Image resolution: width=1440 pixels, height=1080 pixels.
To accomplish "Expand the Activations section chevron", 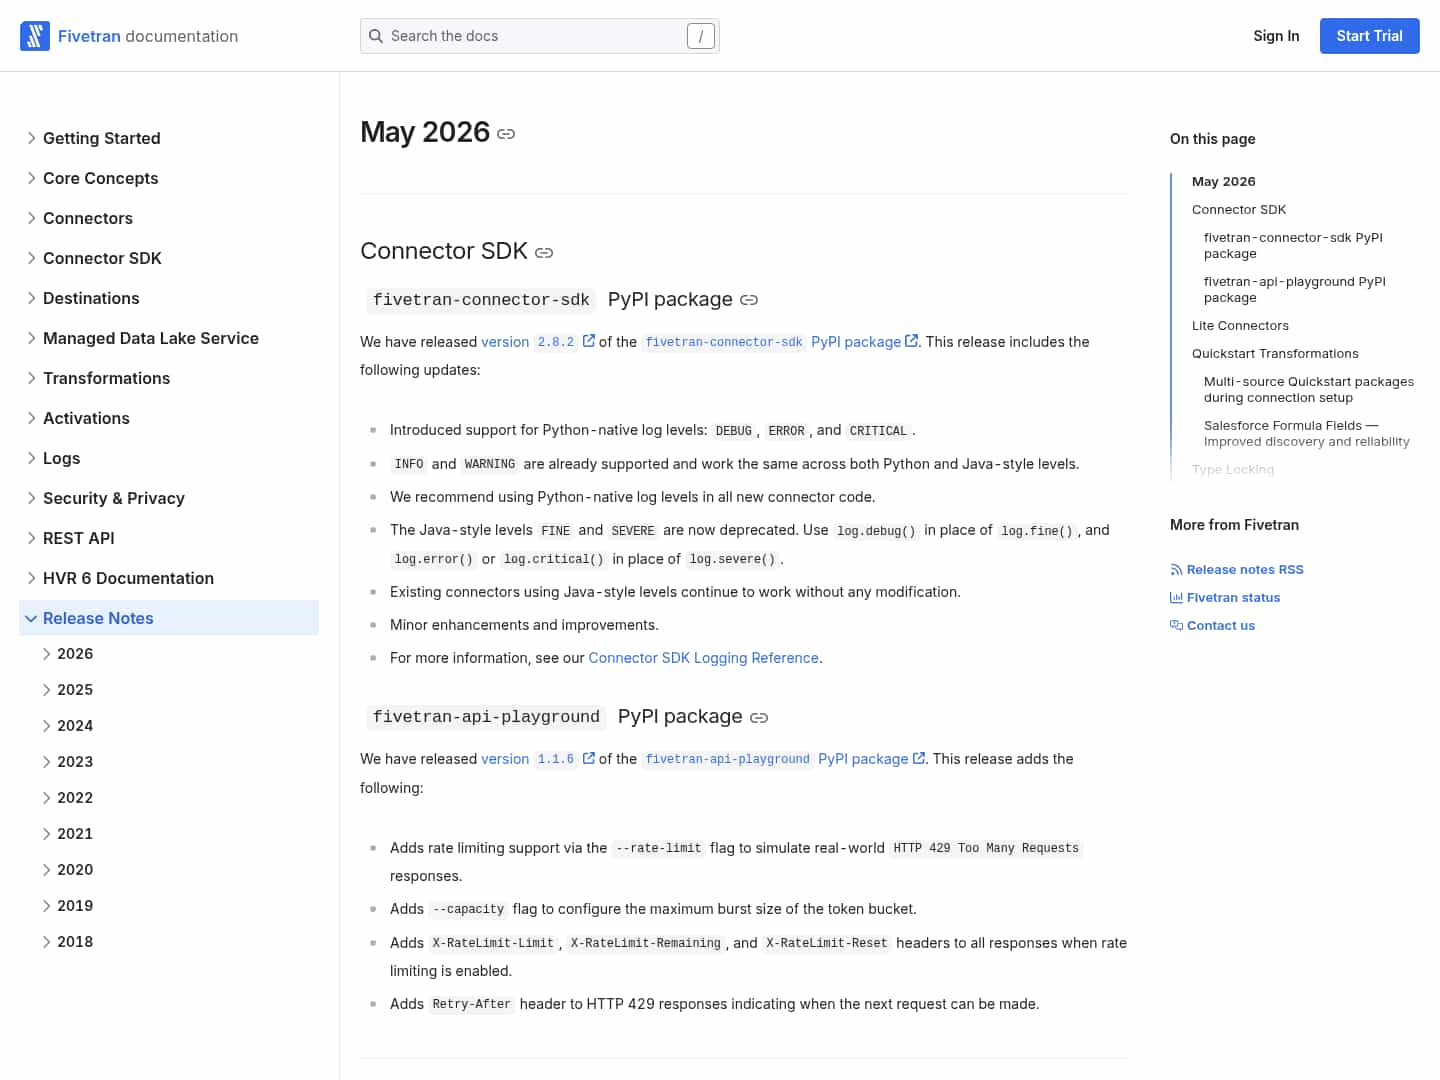I will pyautogui.click(x=31, y=418).
